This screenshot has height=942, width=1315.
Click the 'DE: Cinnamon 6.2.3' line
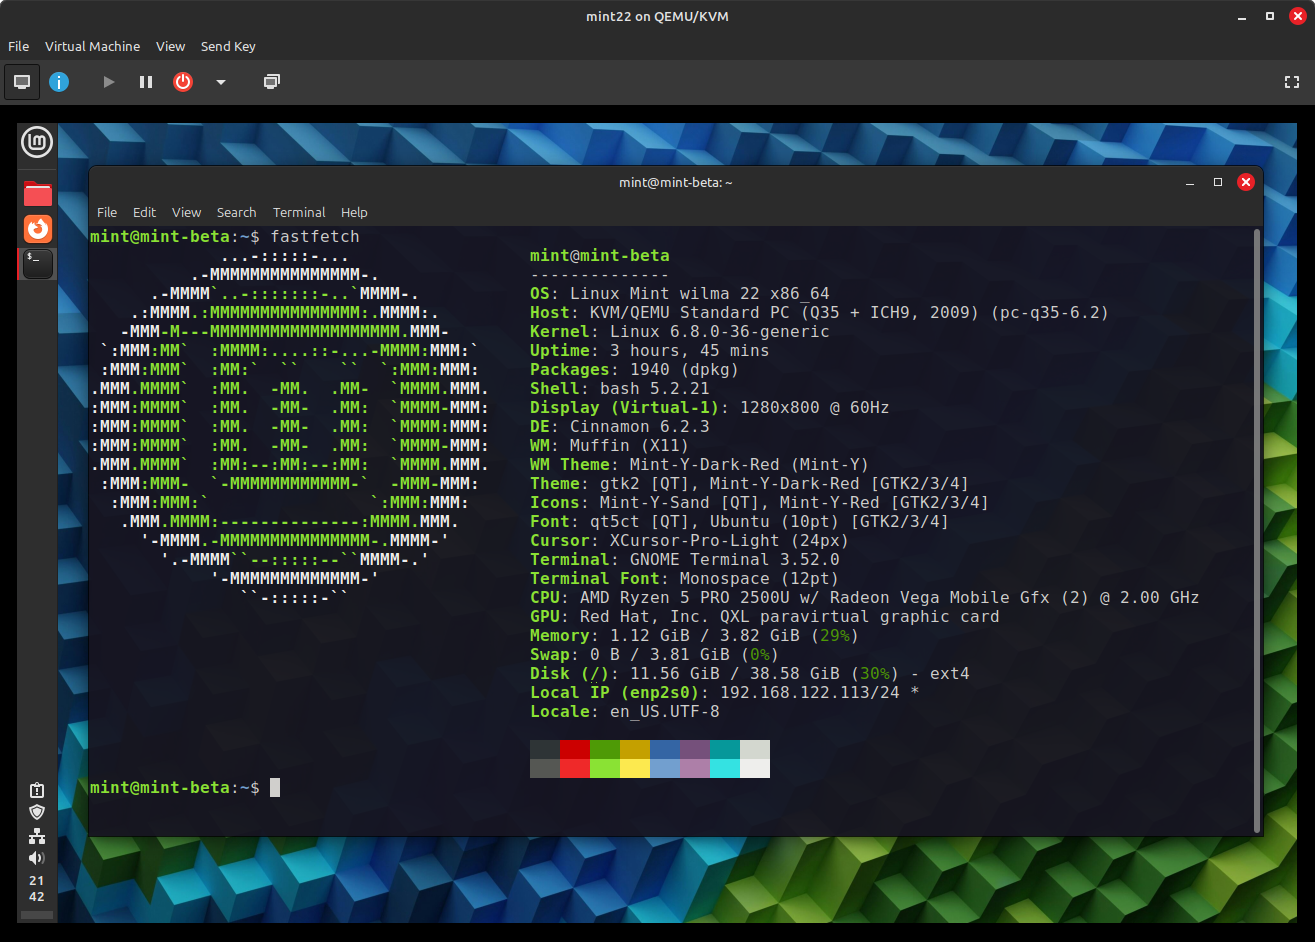coord(620,427)
